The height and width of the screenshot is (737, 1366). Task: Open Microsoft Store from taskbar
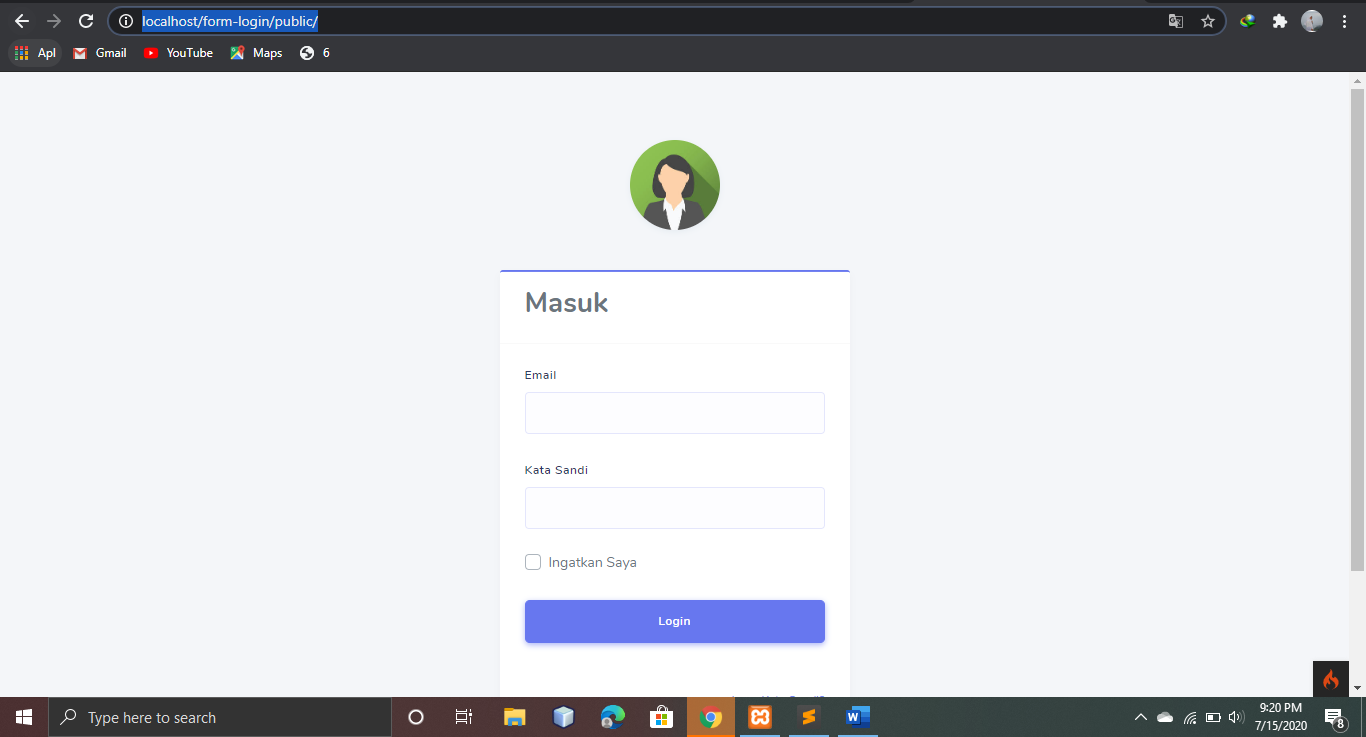click(x=661, y=717)
